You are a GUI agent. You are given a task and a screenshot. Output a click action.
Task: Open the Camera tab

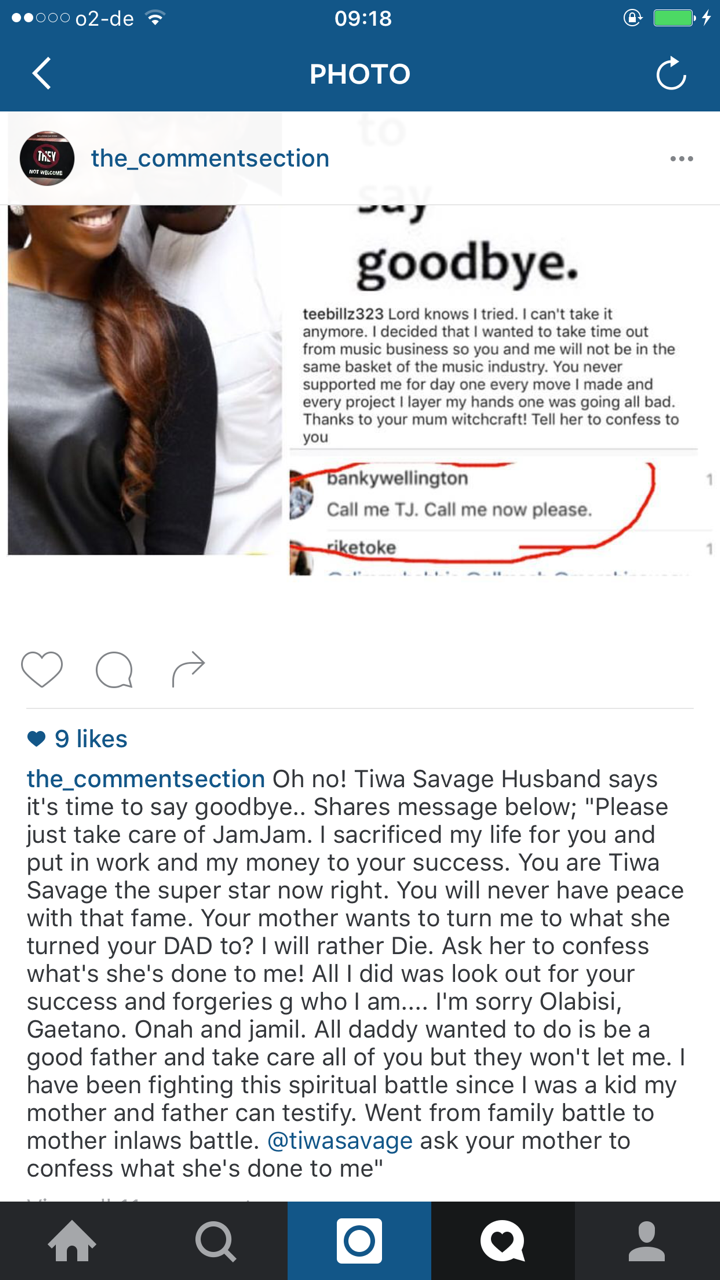[x=360, y=1242]
